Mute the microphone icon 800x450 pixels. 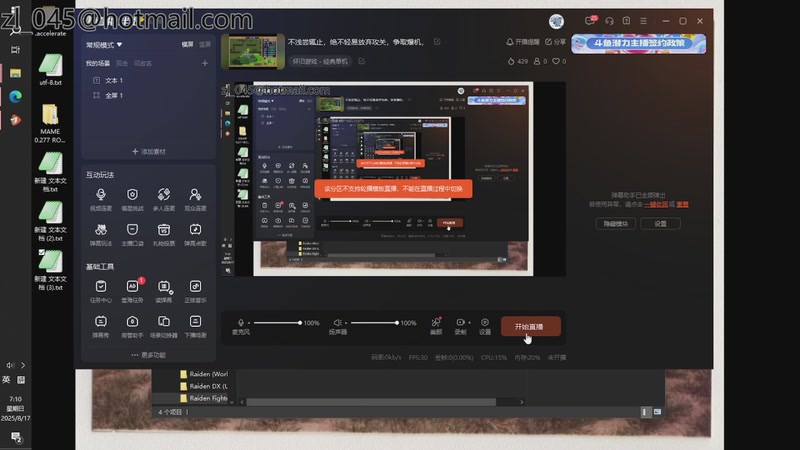click(241, 322)
